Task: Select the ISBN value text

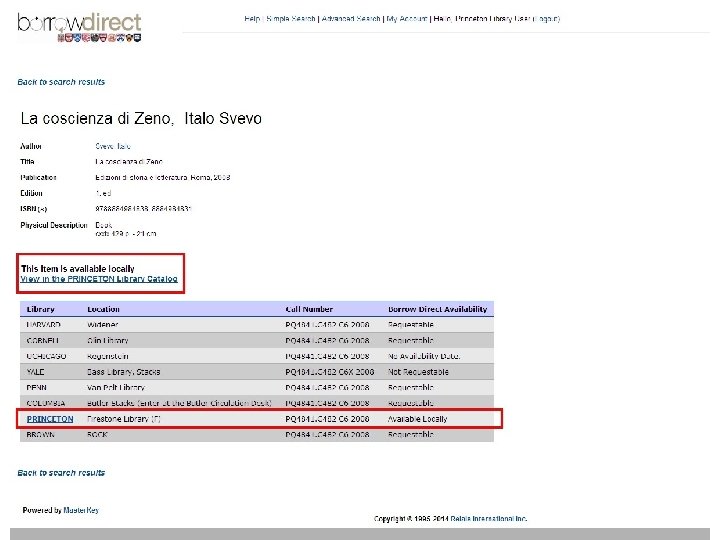Action: 143,209
